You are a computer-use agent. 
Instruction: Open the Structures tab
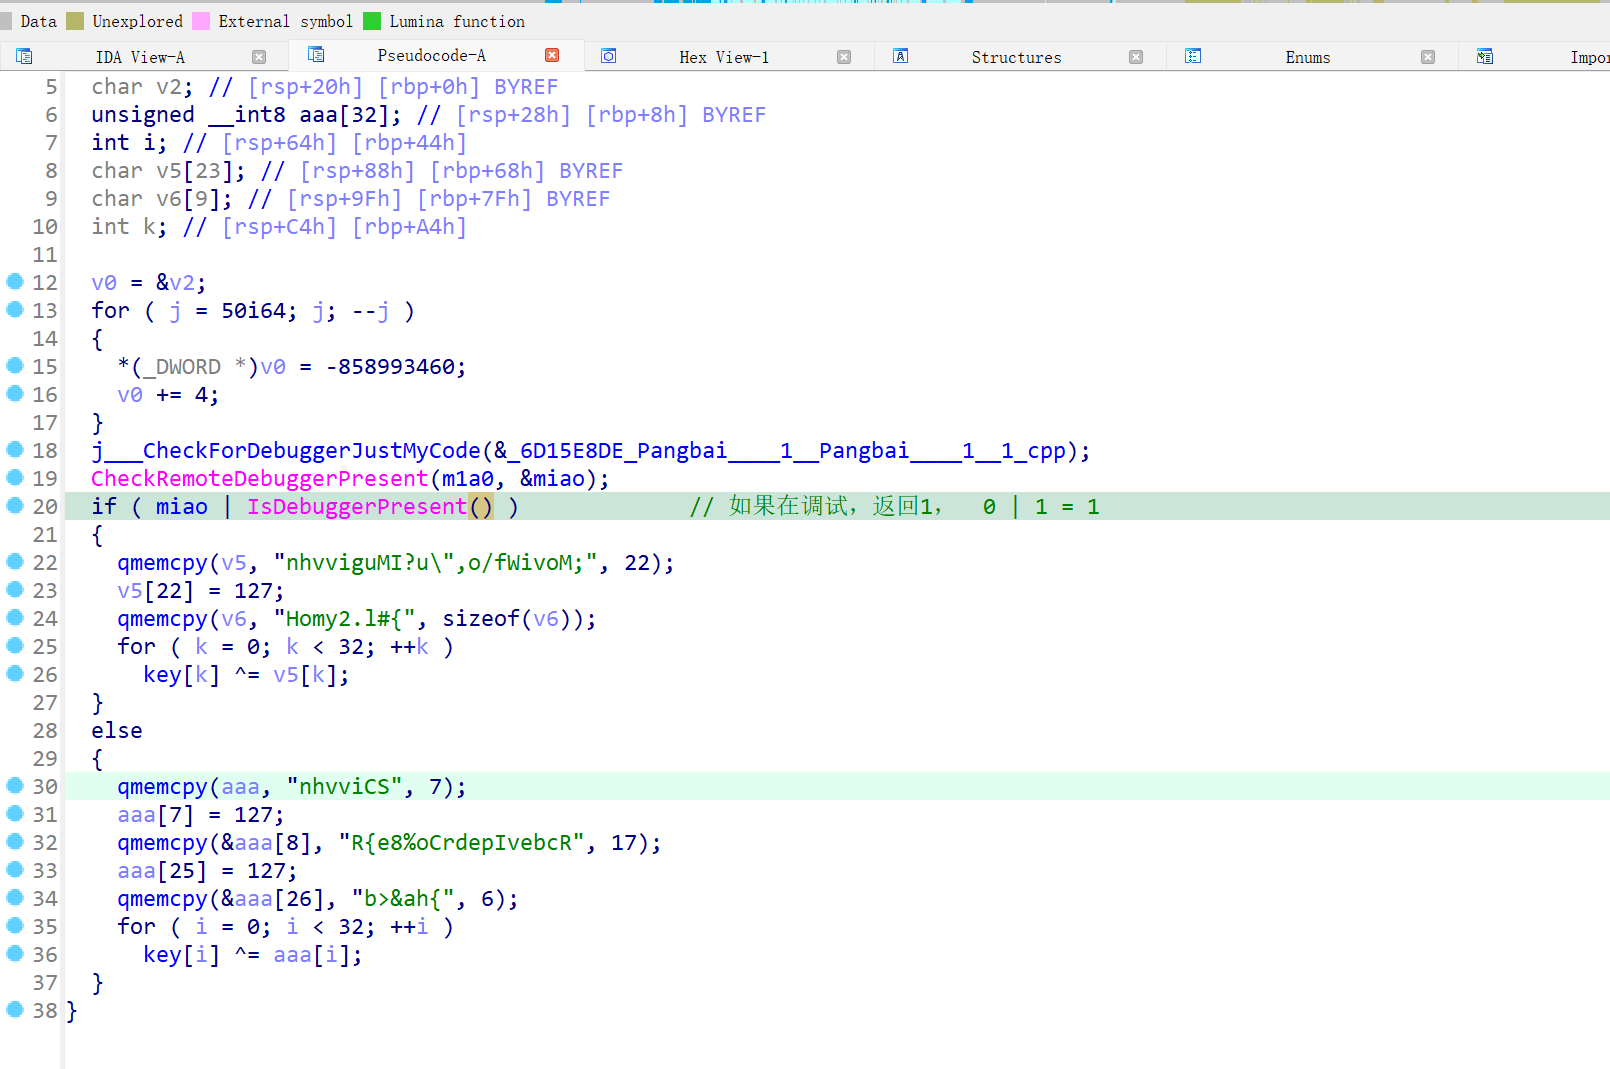pos(1016,57)
